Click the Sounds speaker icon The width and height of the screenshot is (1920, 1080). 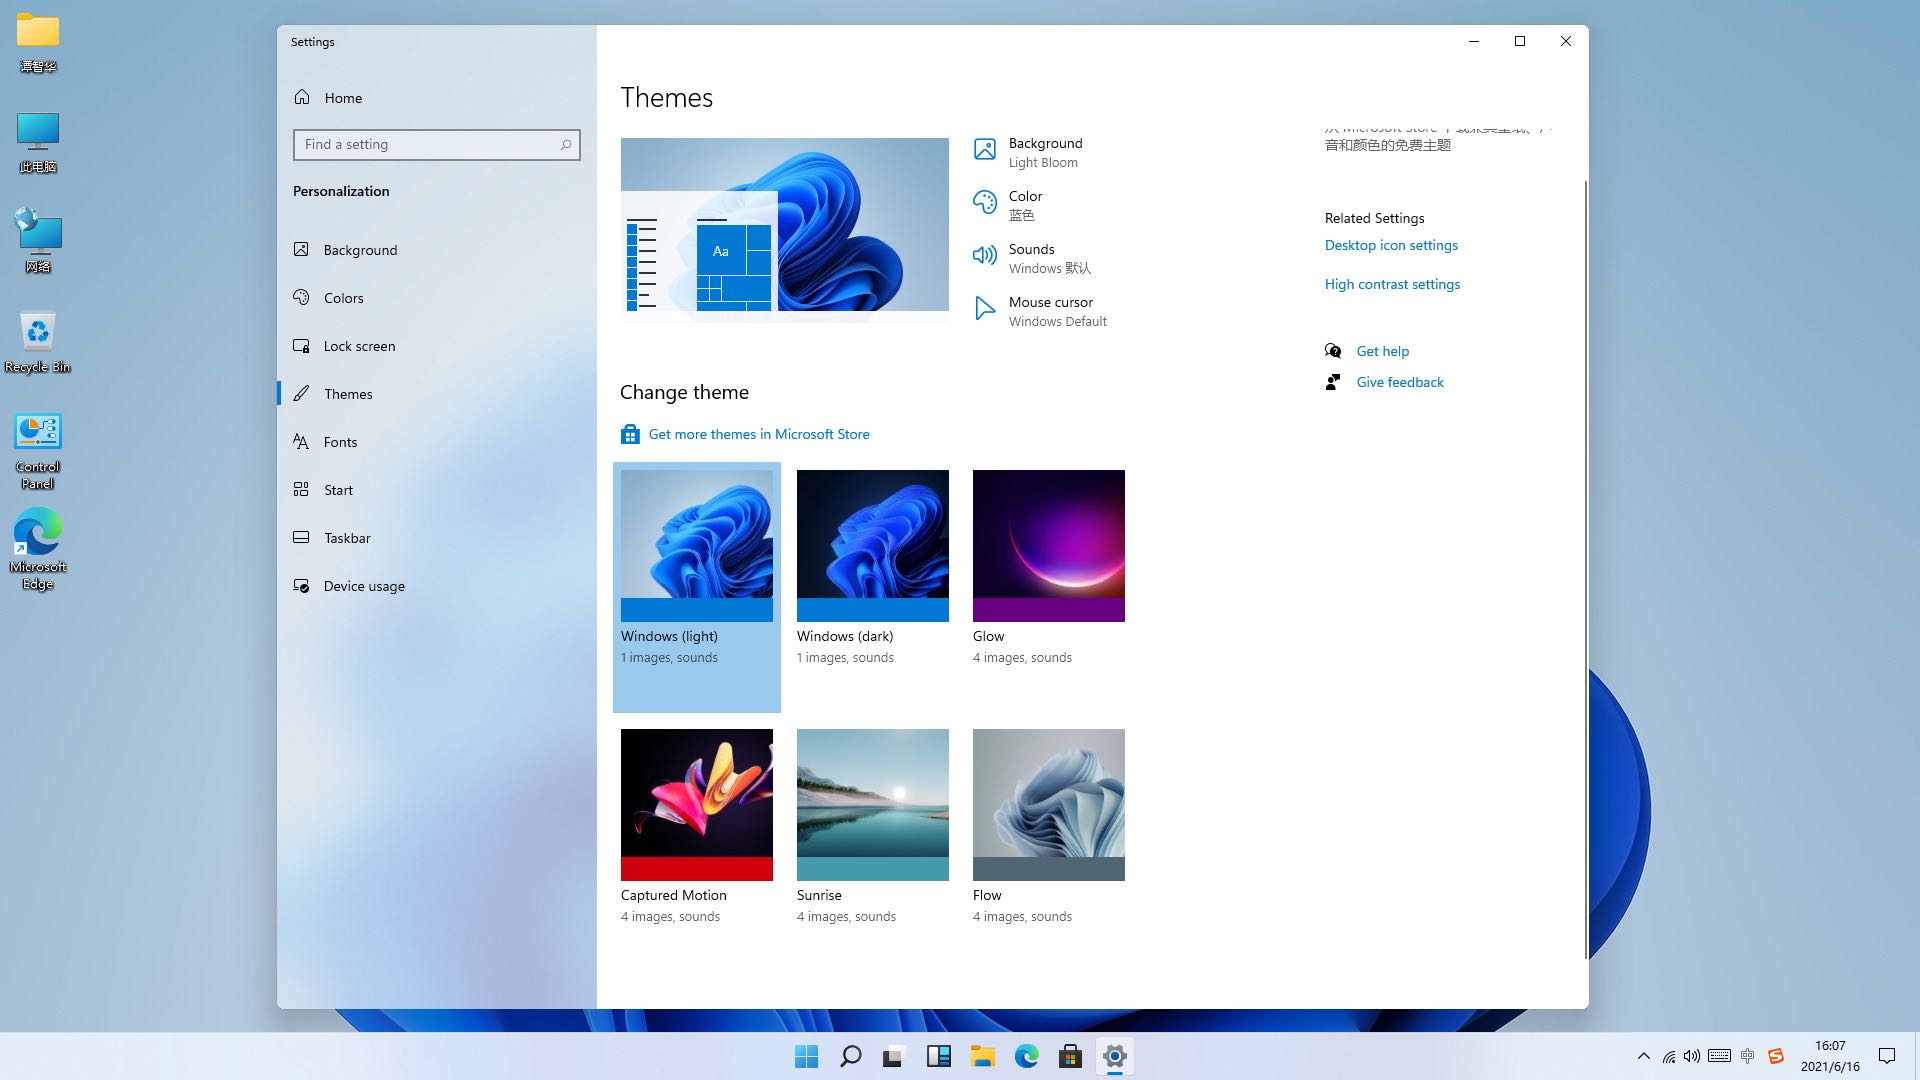[x=984, y=256]
